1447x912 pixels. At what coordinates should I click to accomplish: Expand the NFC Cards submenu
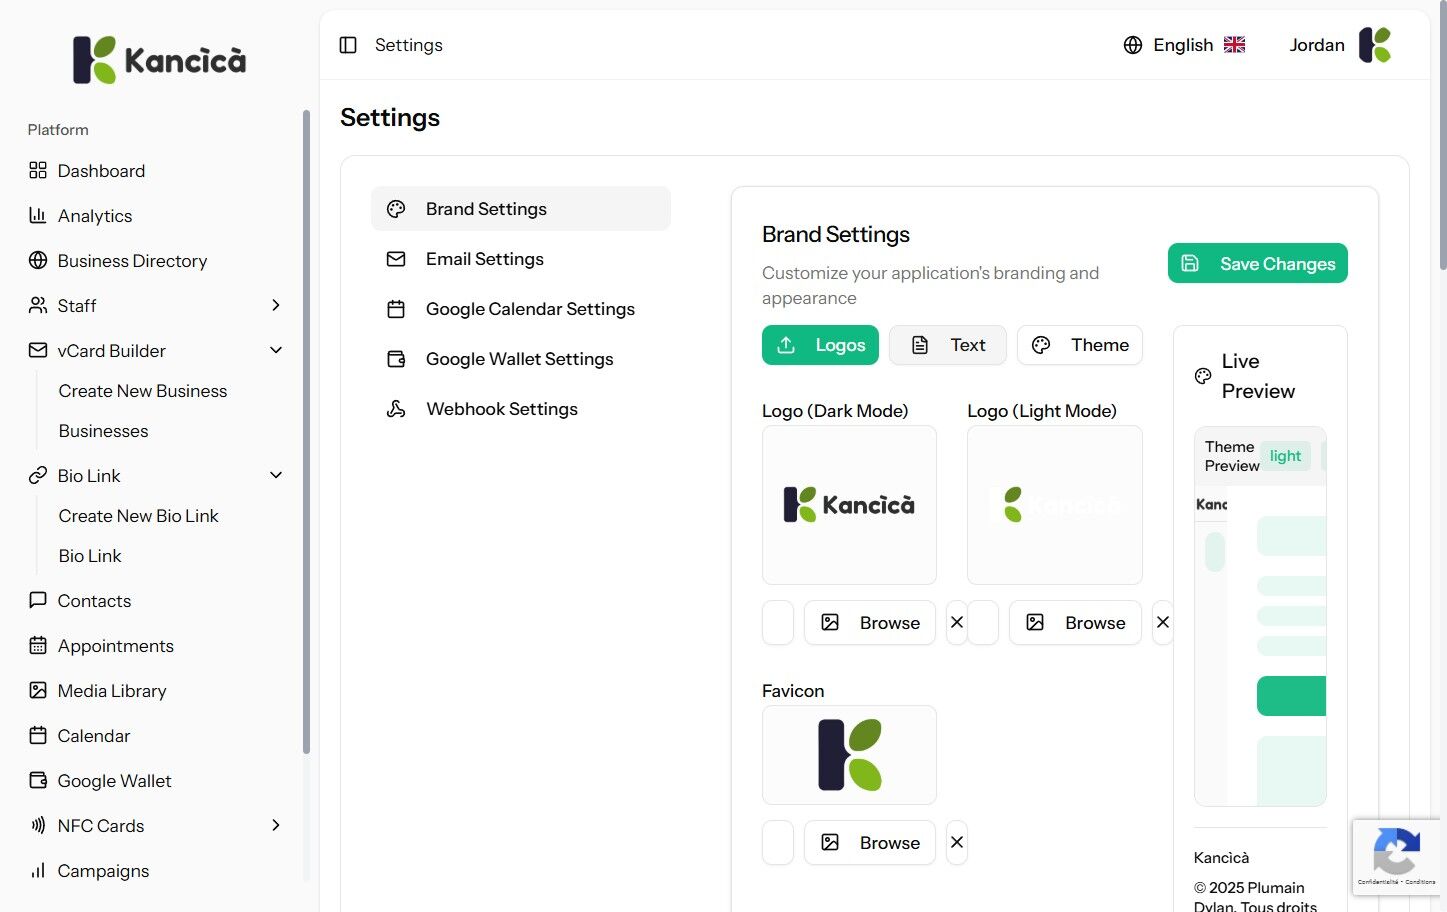[x=276, y=826]
